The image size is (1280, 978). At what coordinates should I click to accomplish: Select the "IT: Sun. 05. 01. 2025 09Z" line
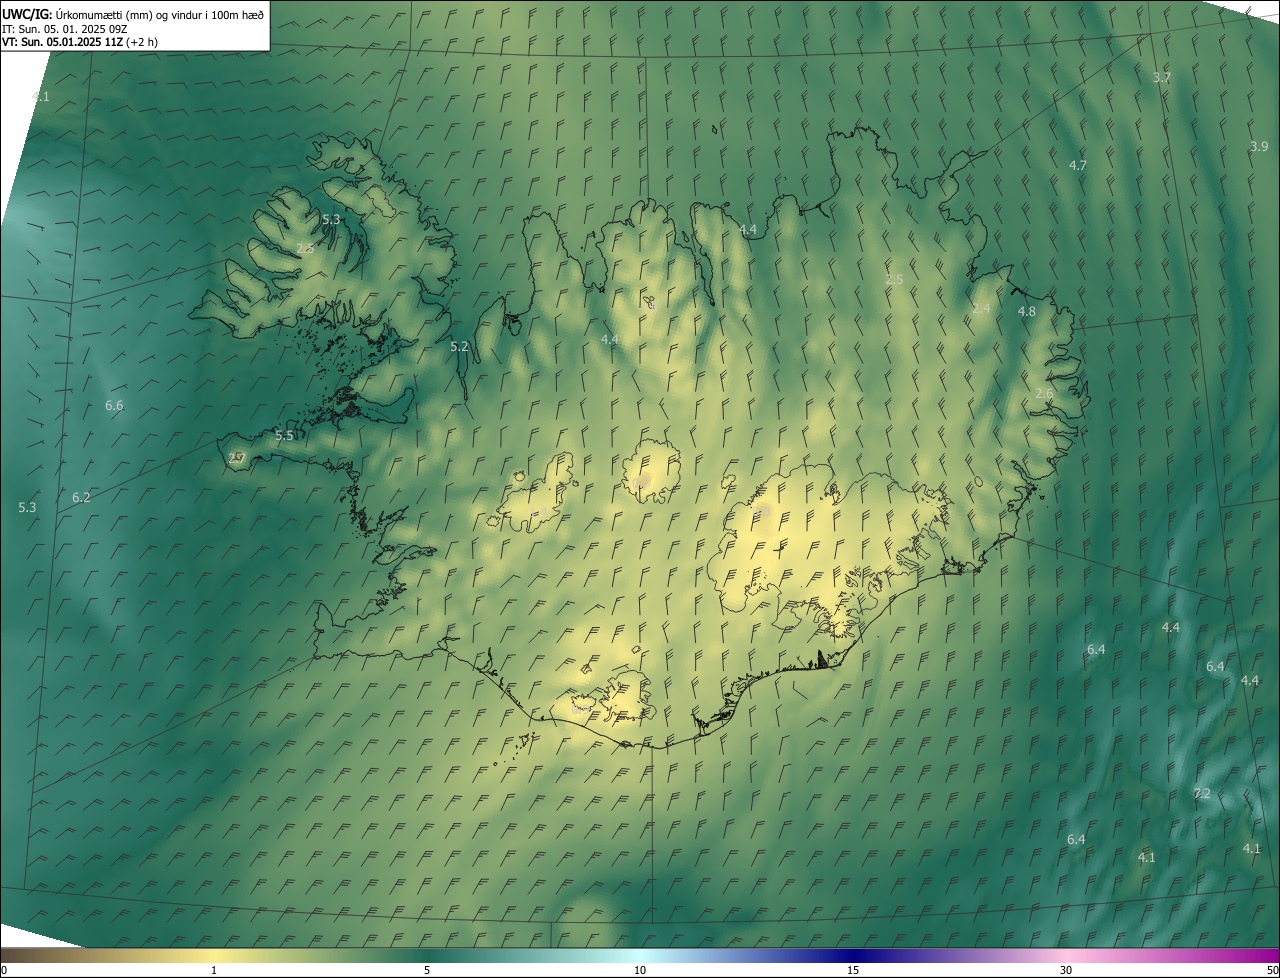pos(65,28)
